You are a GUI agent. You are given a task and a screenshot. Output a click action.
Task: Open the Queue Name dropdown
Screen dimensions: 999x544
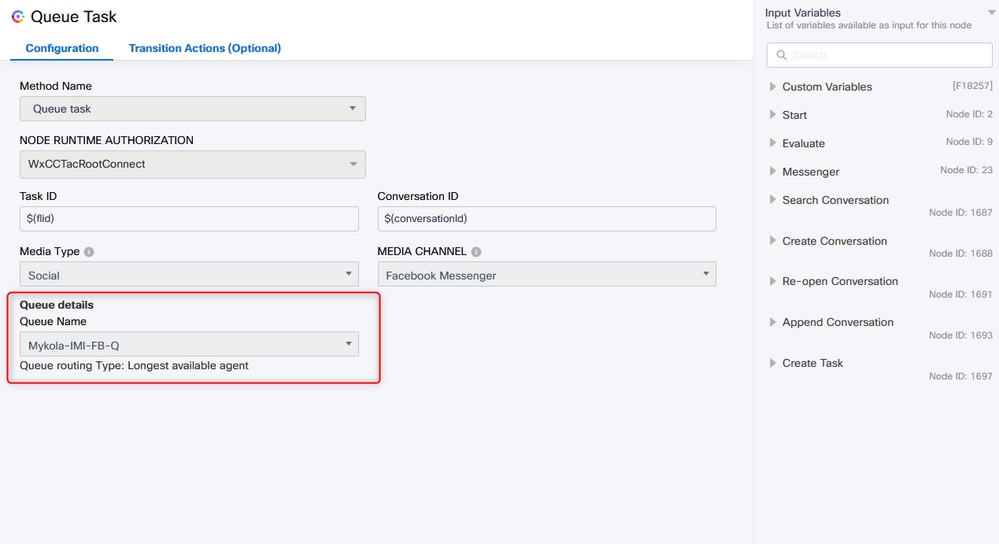(x=189, y=345)
